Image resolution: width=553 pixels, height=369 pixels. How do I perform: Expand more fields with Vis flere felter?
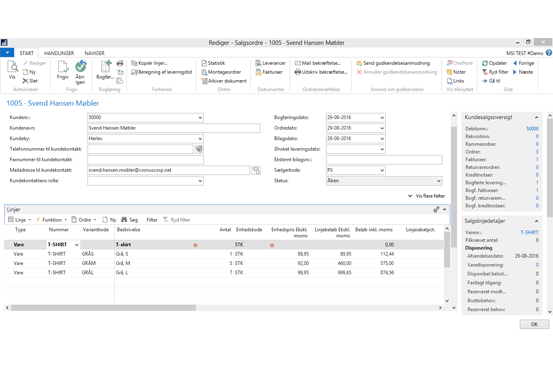coord(426,196)
